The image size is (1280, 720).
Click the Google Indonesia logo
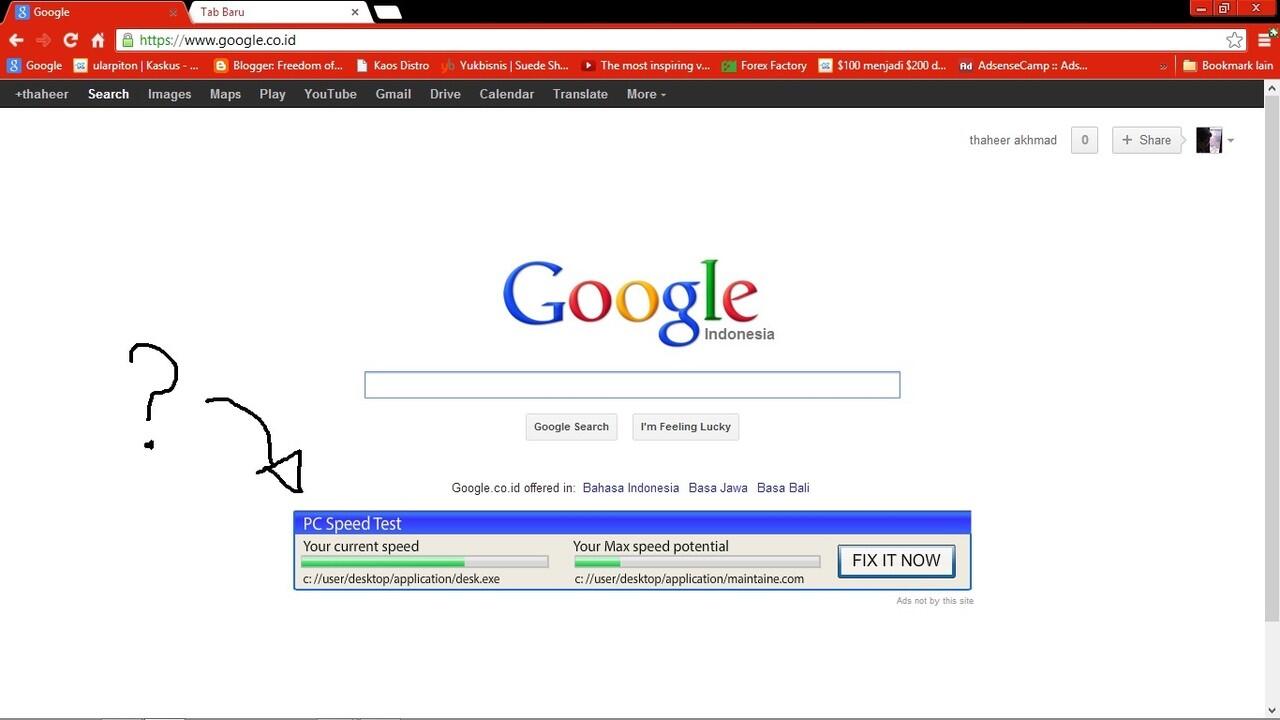[x=637, y=302]
